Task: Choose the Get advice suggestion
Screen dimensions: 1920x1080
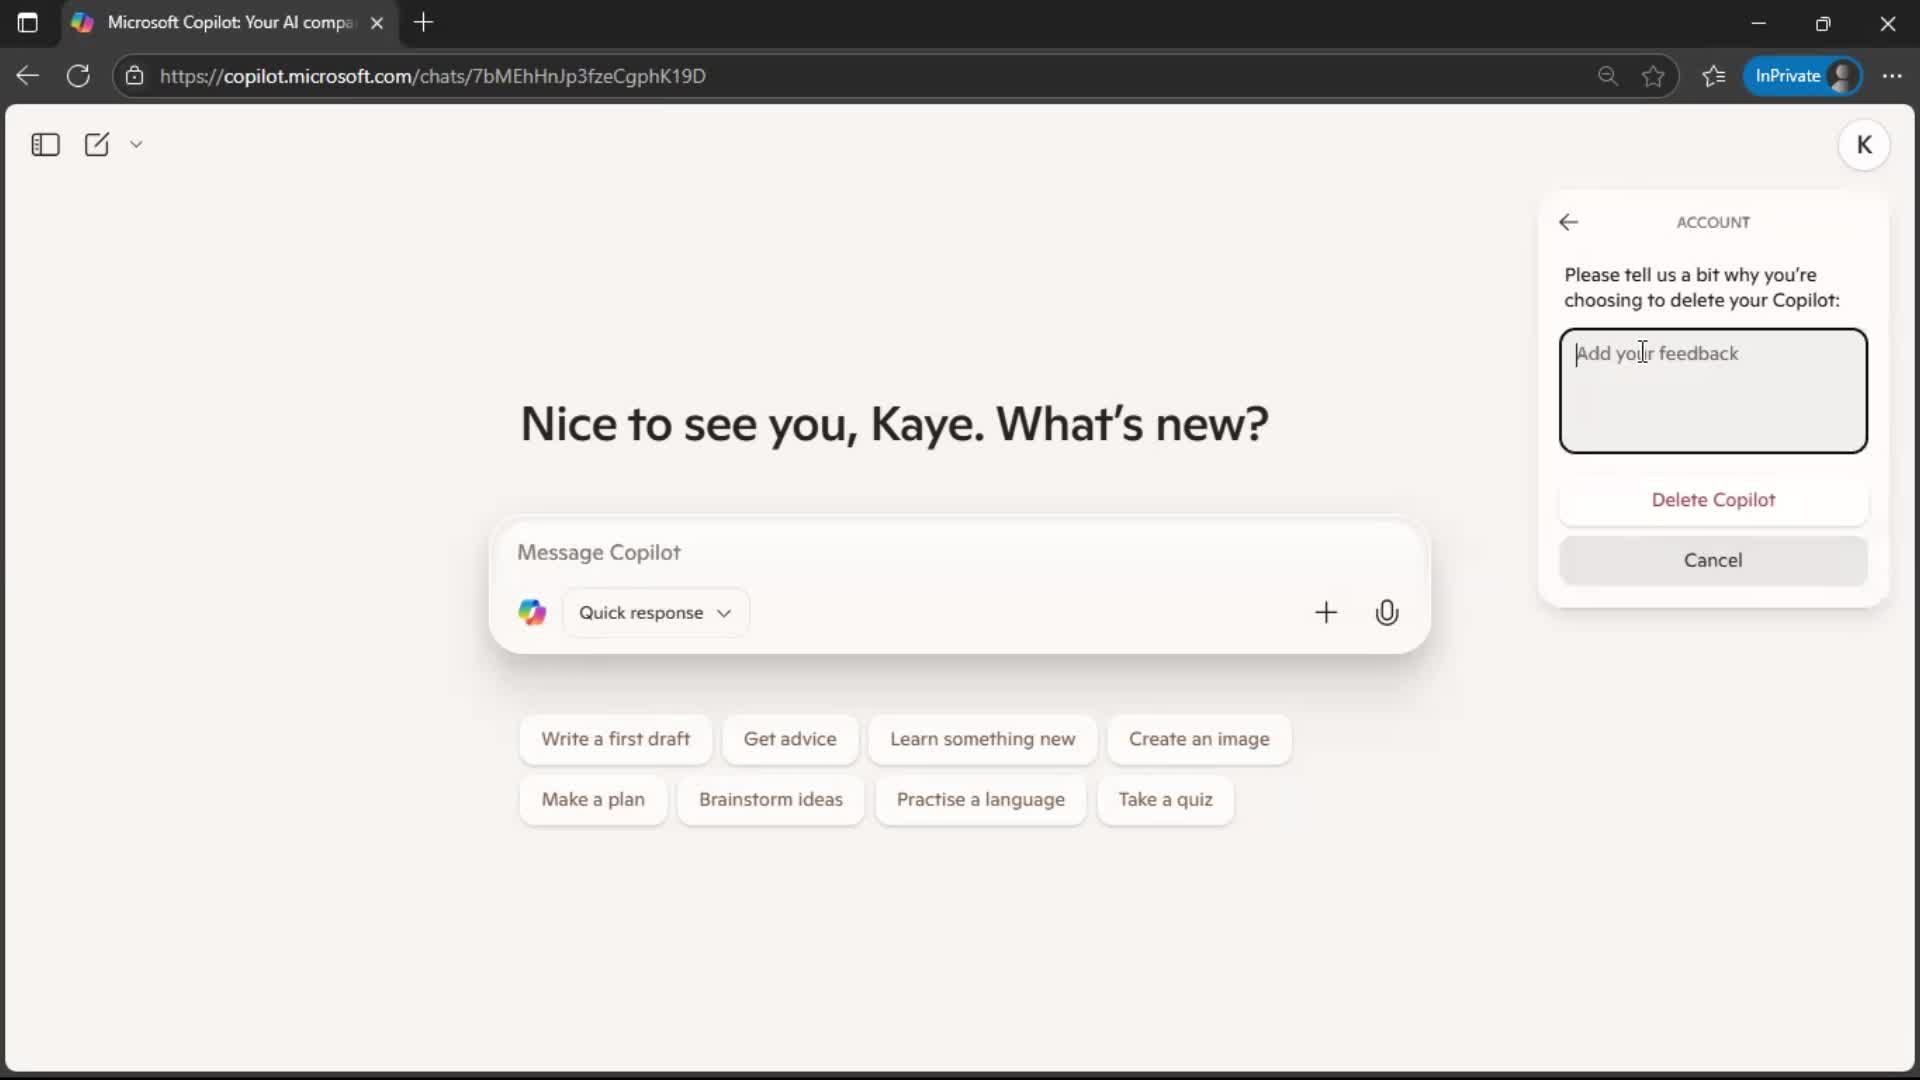Action: 790,739
